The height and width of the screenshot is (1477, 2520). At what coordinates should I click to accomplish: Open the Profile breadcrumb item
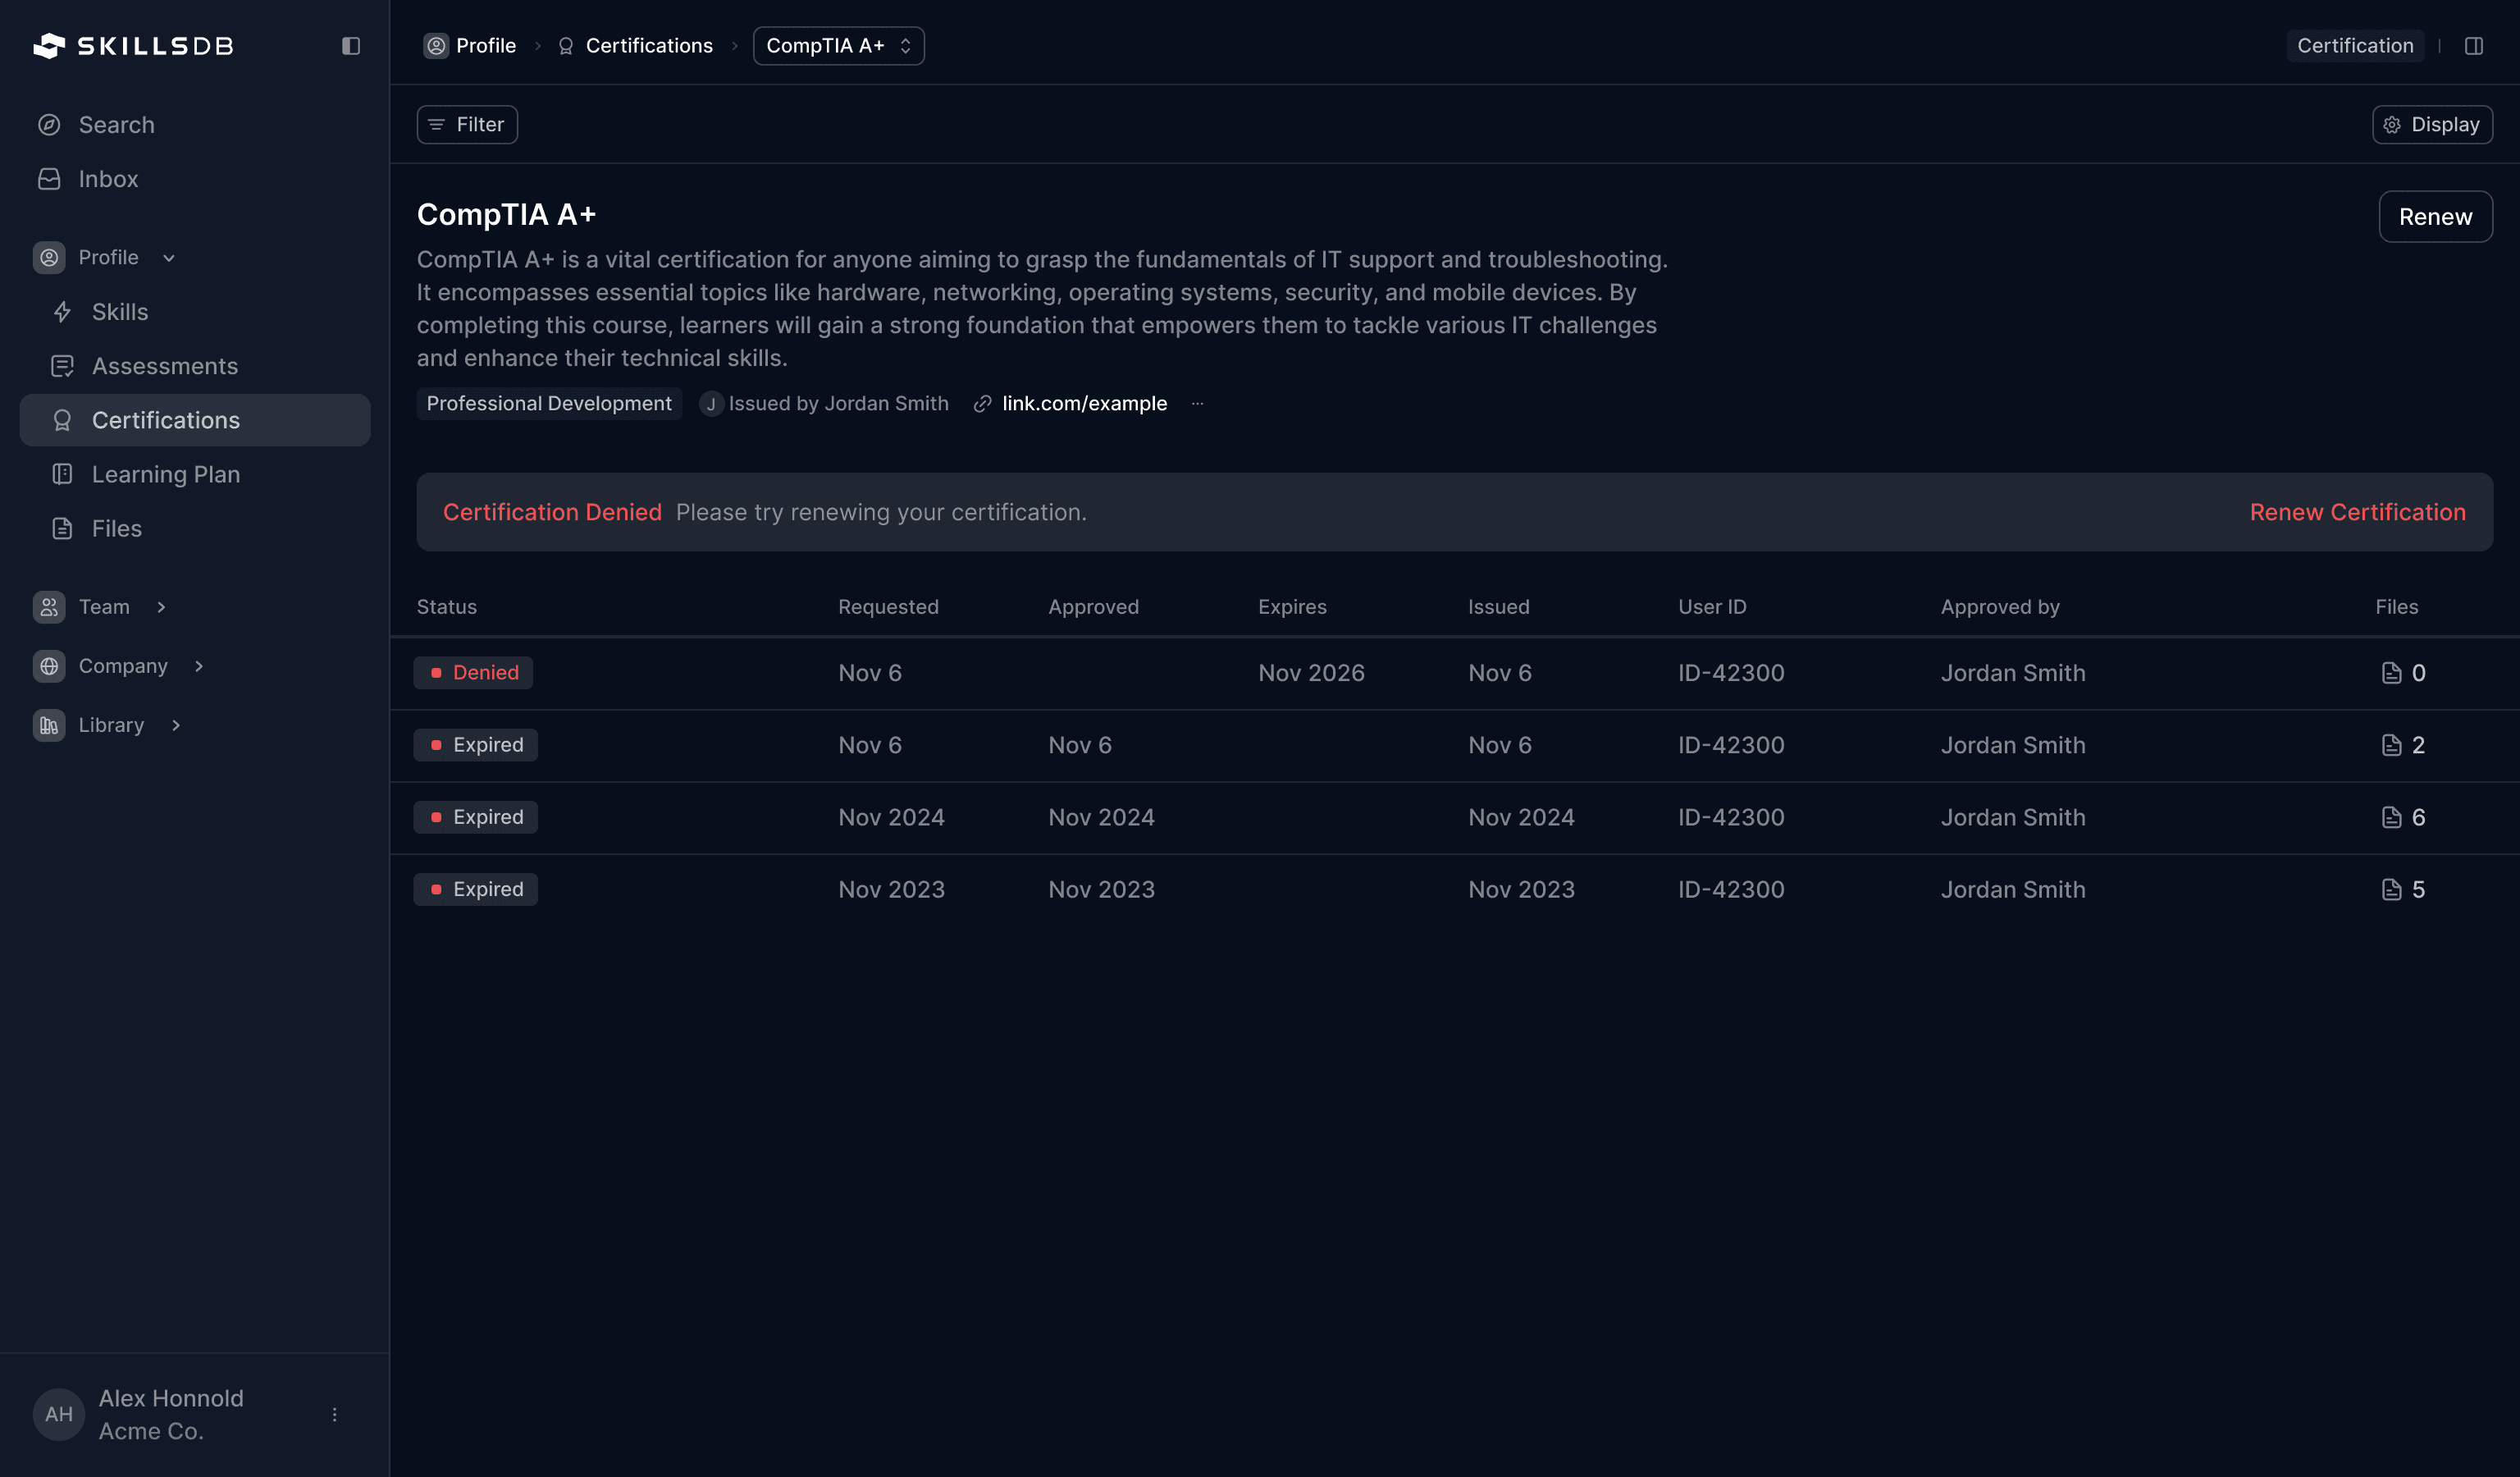[486, 45]
